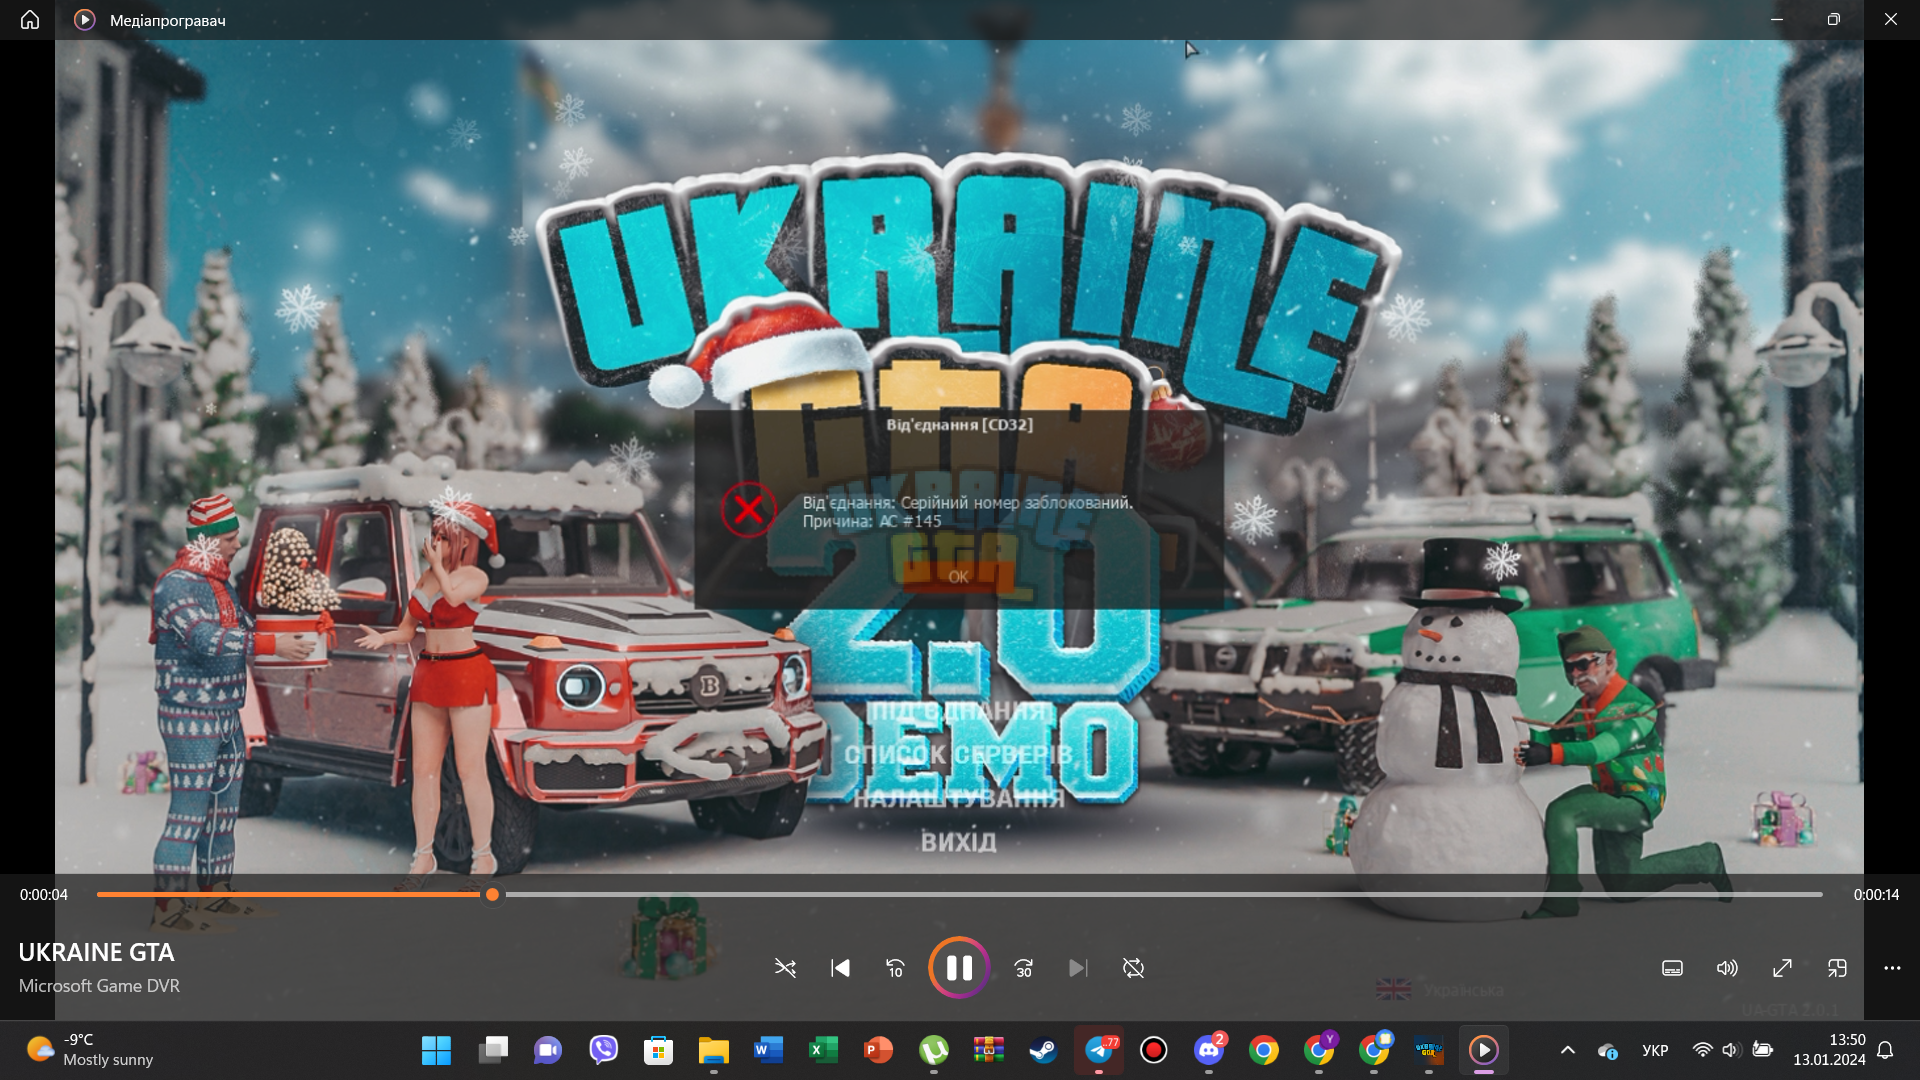1920x1080 pixels.
Task: Open the cloud sync tray icon
Action: coord(1607,1050)
